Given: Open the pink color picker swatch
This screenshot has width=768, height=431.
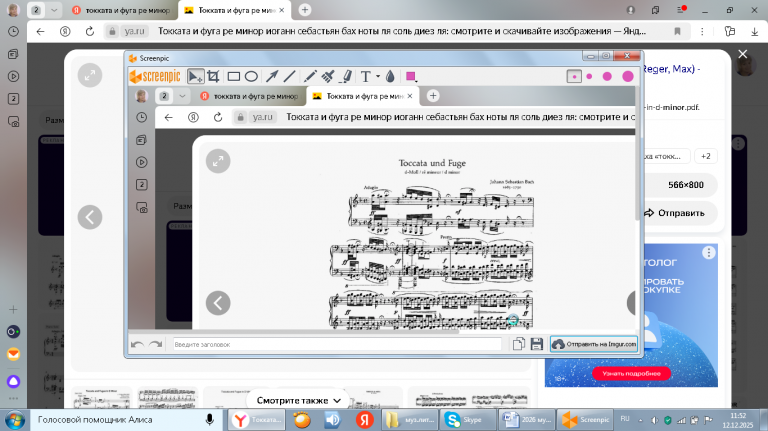Looking at the screenshot, I should pos(411,76).
